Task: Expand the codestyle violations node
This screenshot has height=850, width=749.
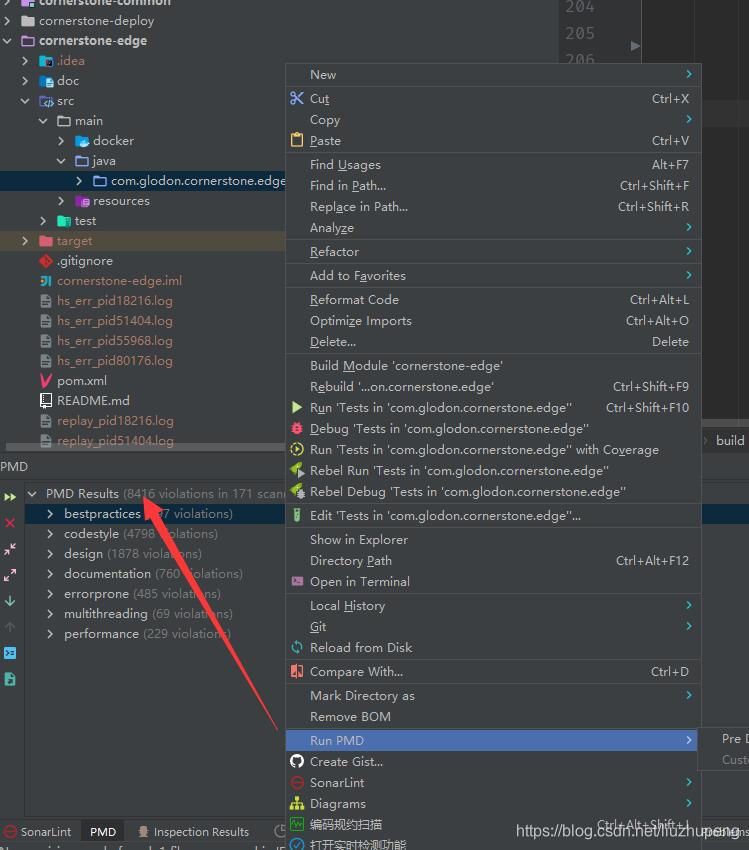Action: (x=50, y=533)
